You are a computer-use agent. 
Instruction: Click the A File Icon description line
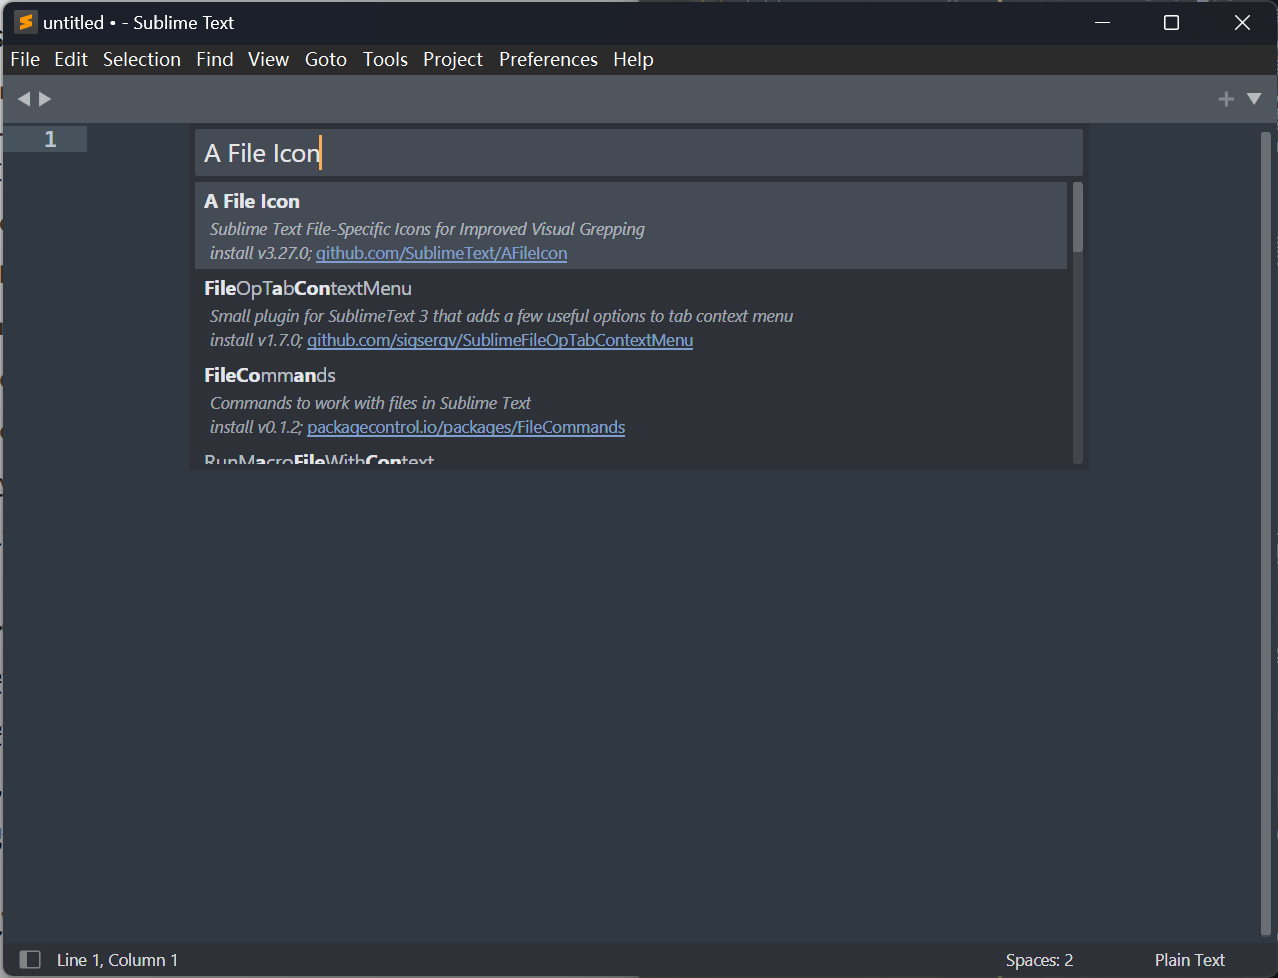[427, 229]
